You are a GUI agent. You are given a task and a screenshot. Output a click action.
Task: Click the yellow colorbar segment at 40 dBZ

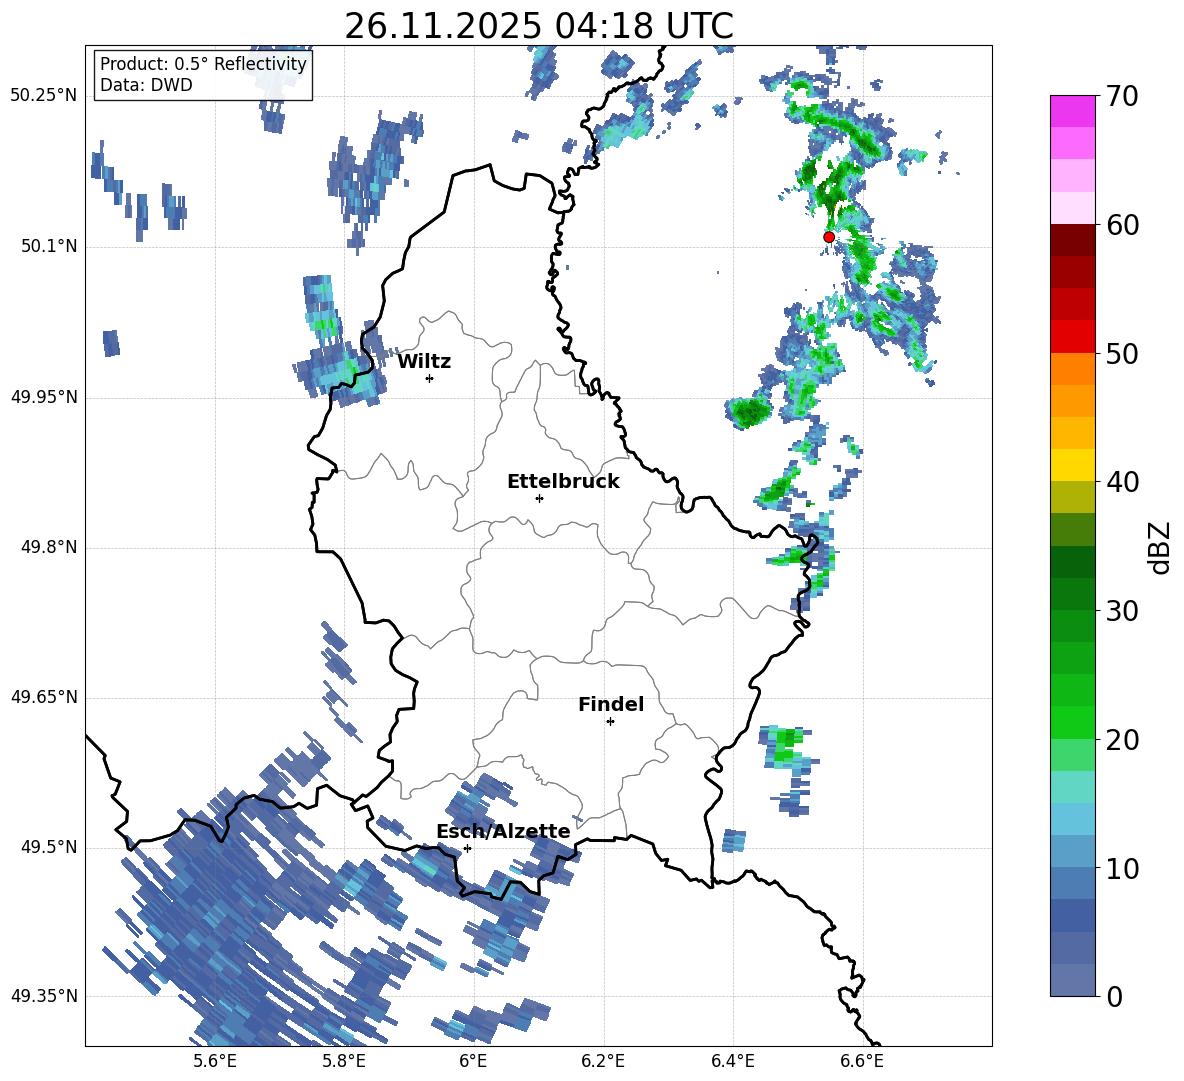pos(1072,466)
